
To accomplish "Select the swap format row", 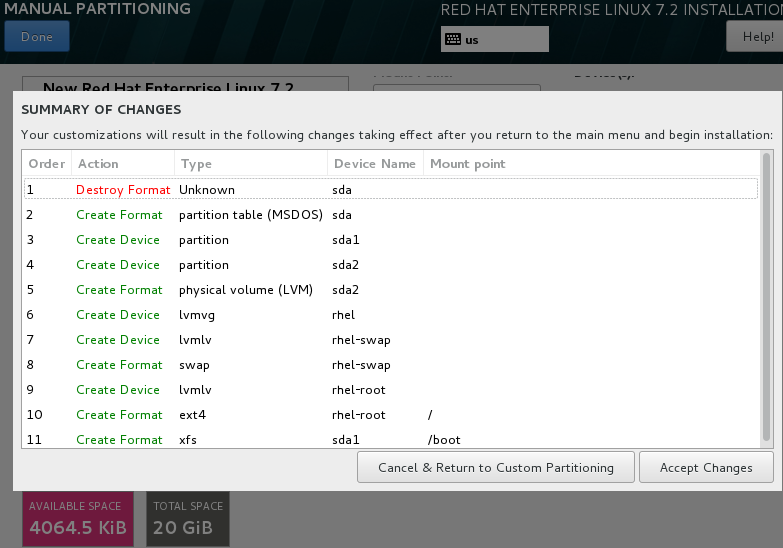I will [391, 365].
